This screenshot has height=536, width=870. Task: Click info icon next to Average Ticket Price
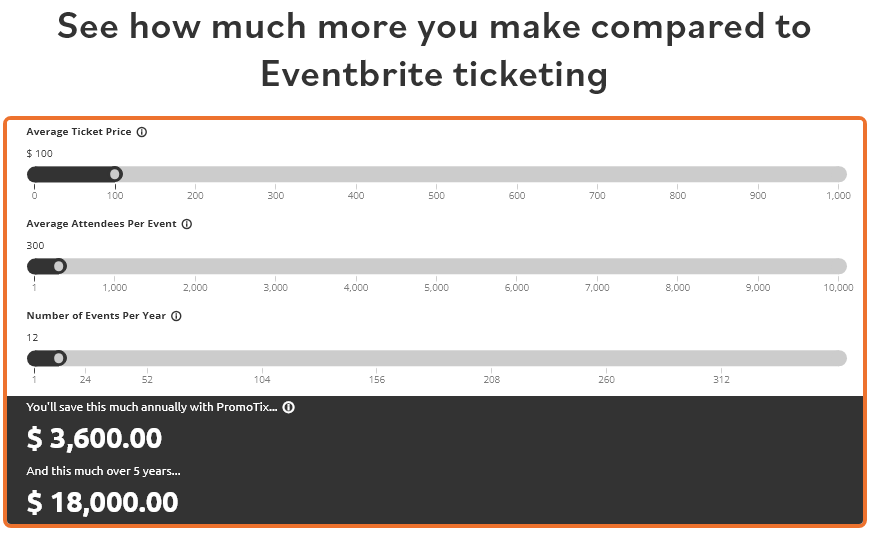142,132
